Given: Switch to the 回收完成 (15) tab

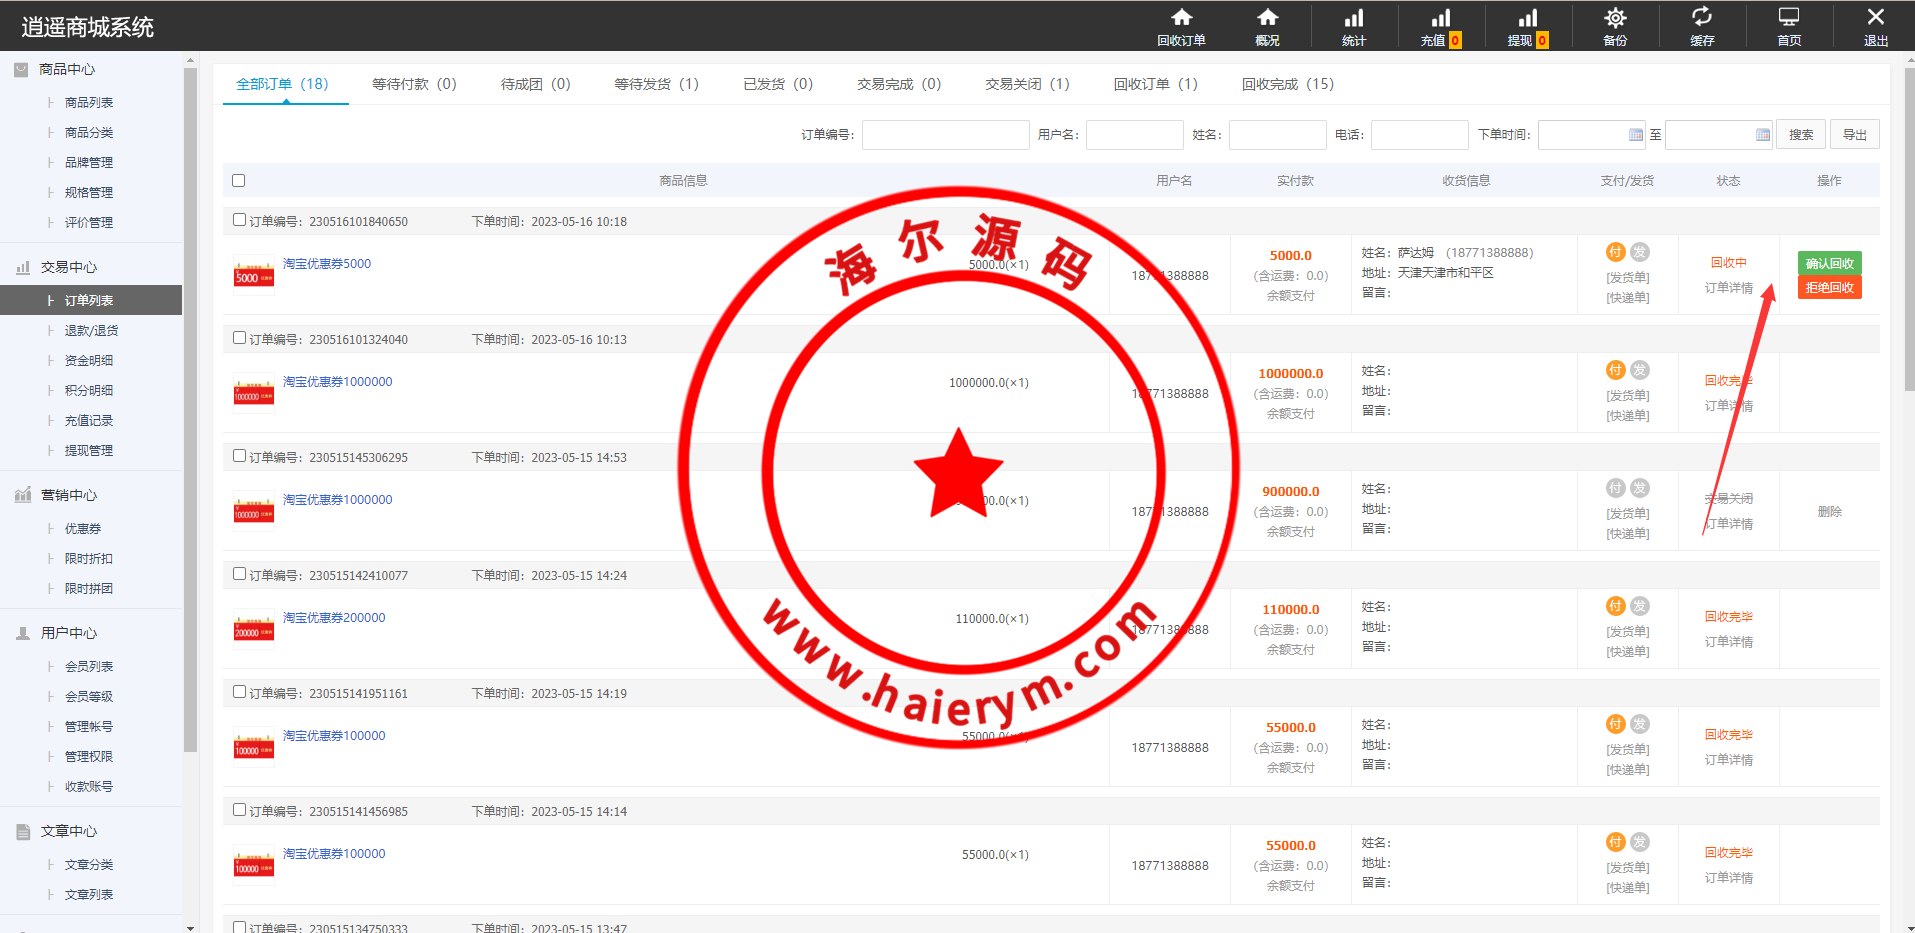Looking at the screenshot, I should (1287, 84).
